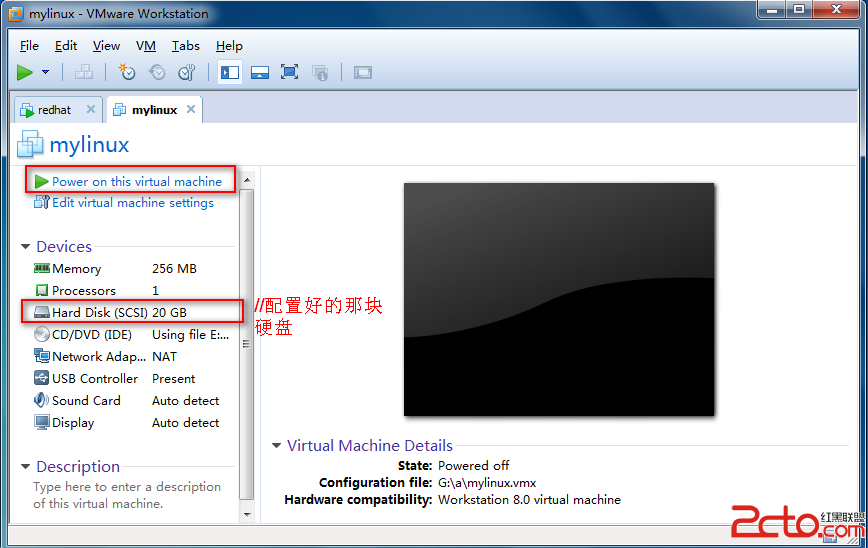Click the mylinux VM title icon
Screen dimensions: 868x548
coord(29,144)
